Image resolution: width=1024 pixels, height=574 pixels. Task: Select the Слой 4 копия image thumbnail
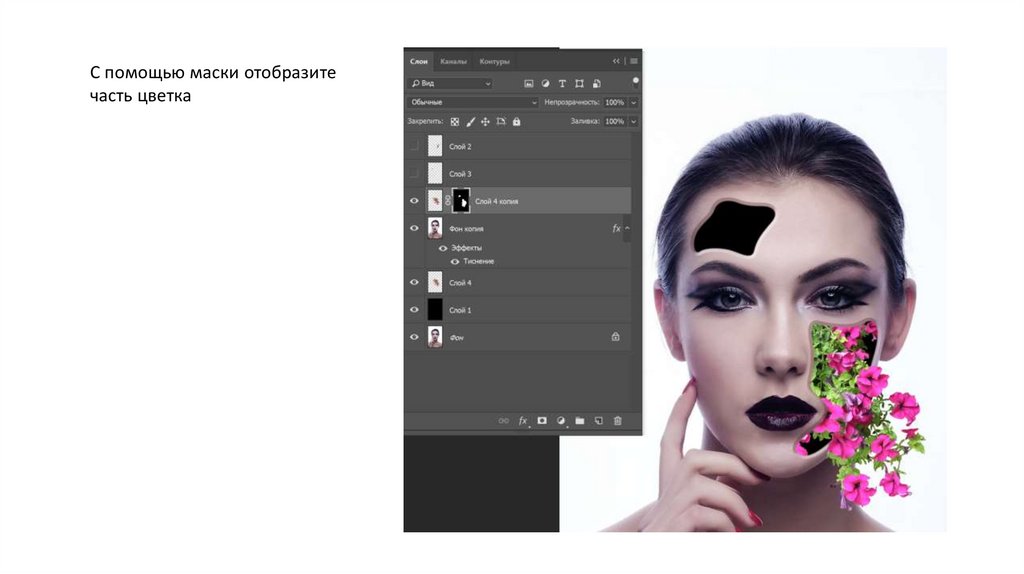(x=435, y=201)
